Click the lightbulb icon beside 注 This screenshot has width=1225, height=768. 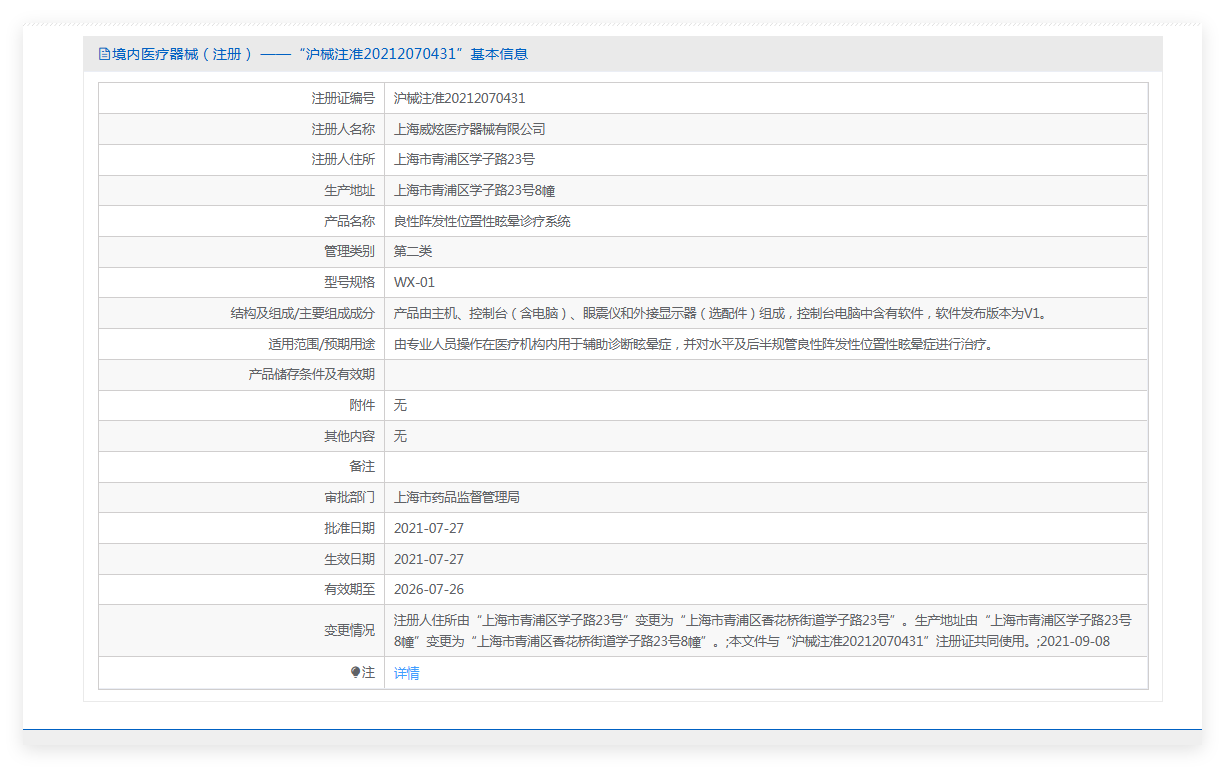[355, 673]
